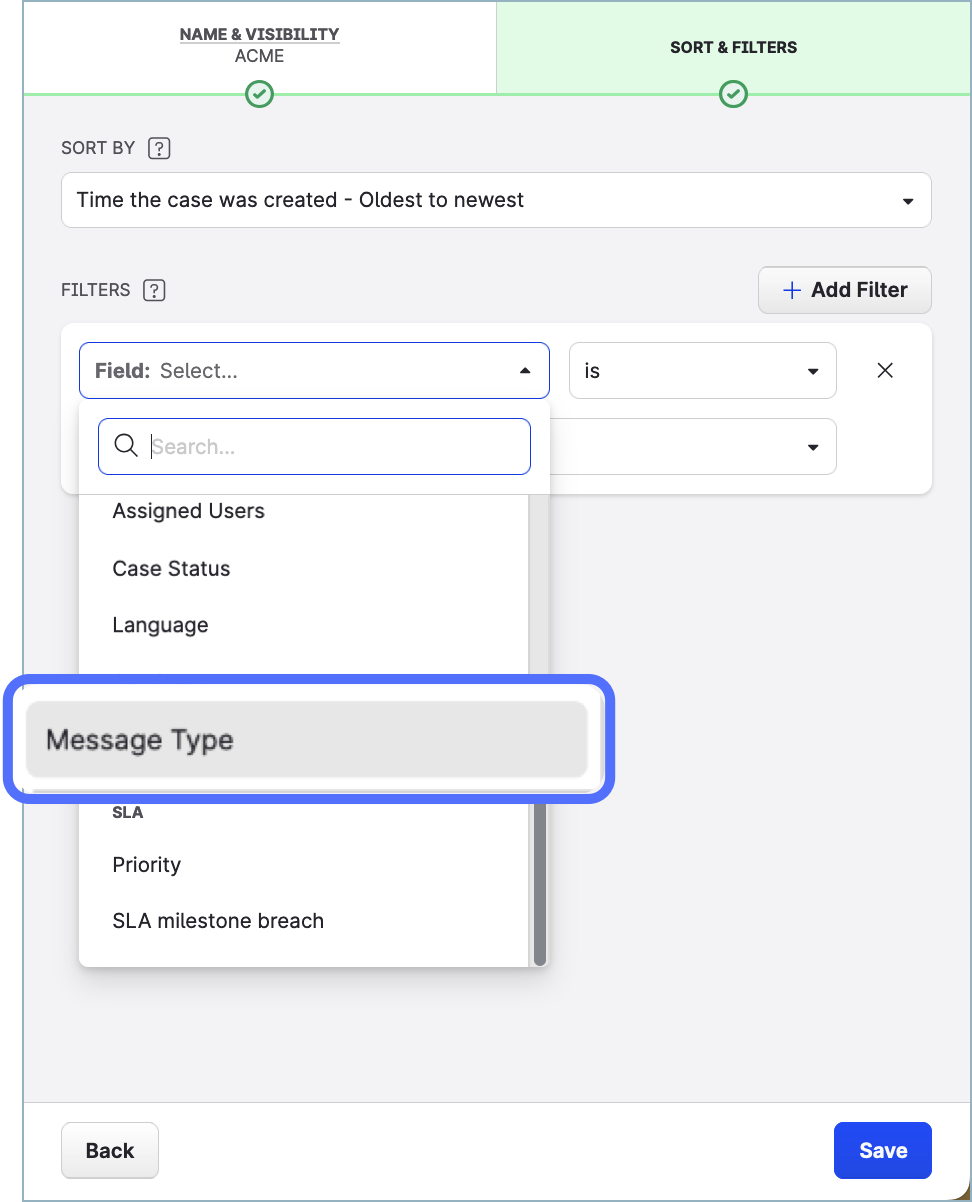Save the filter configuration
This screenshot has width=972, height=1202.
click(882, 1150)
